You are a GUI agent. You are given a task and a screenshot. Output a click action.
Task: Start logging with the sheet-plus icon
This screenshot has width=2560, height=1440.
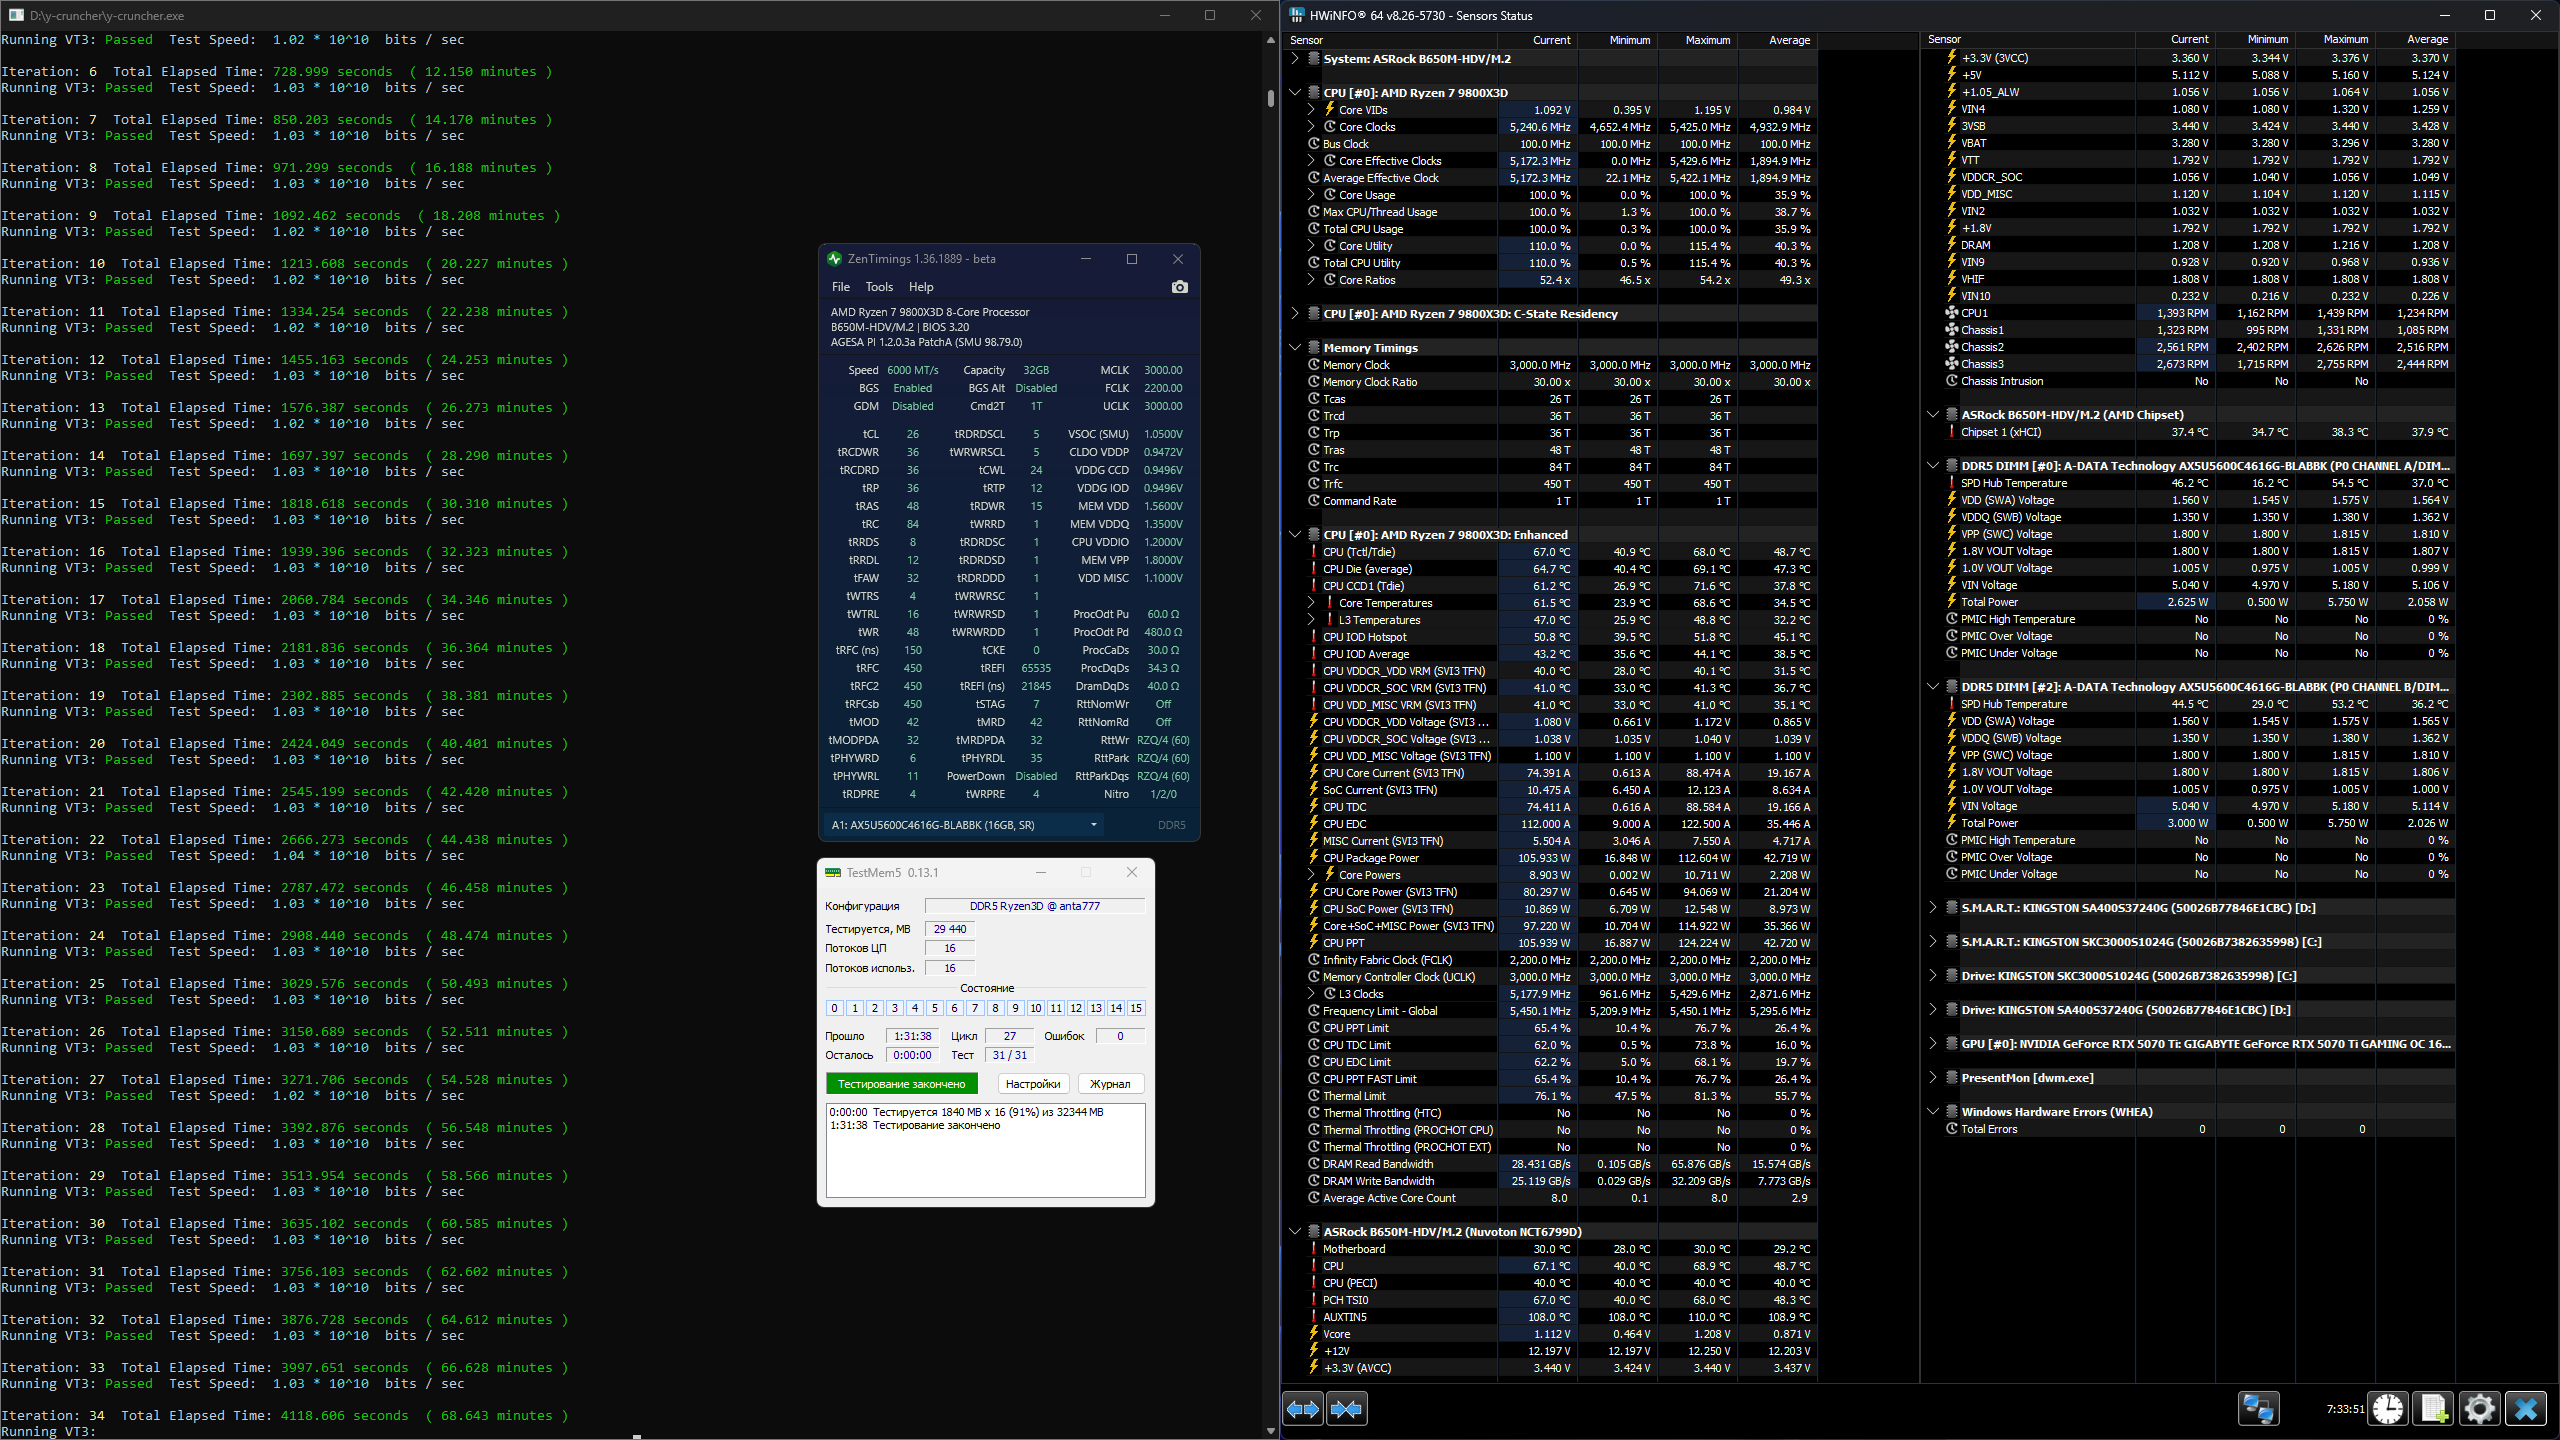[2434, 1409]
